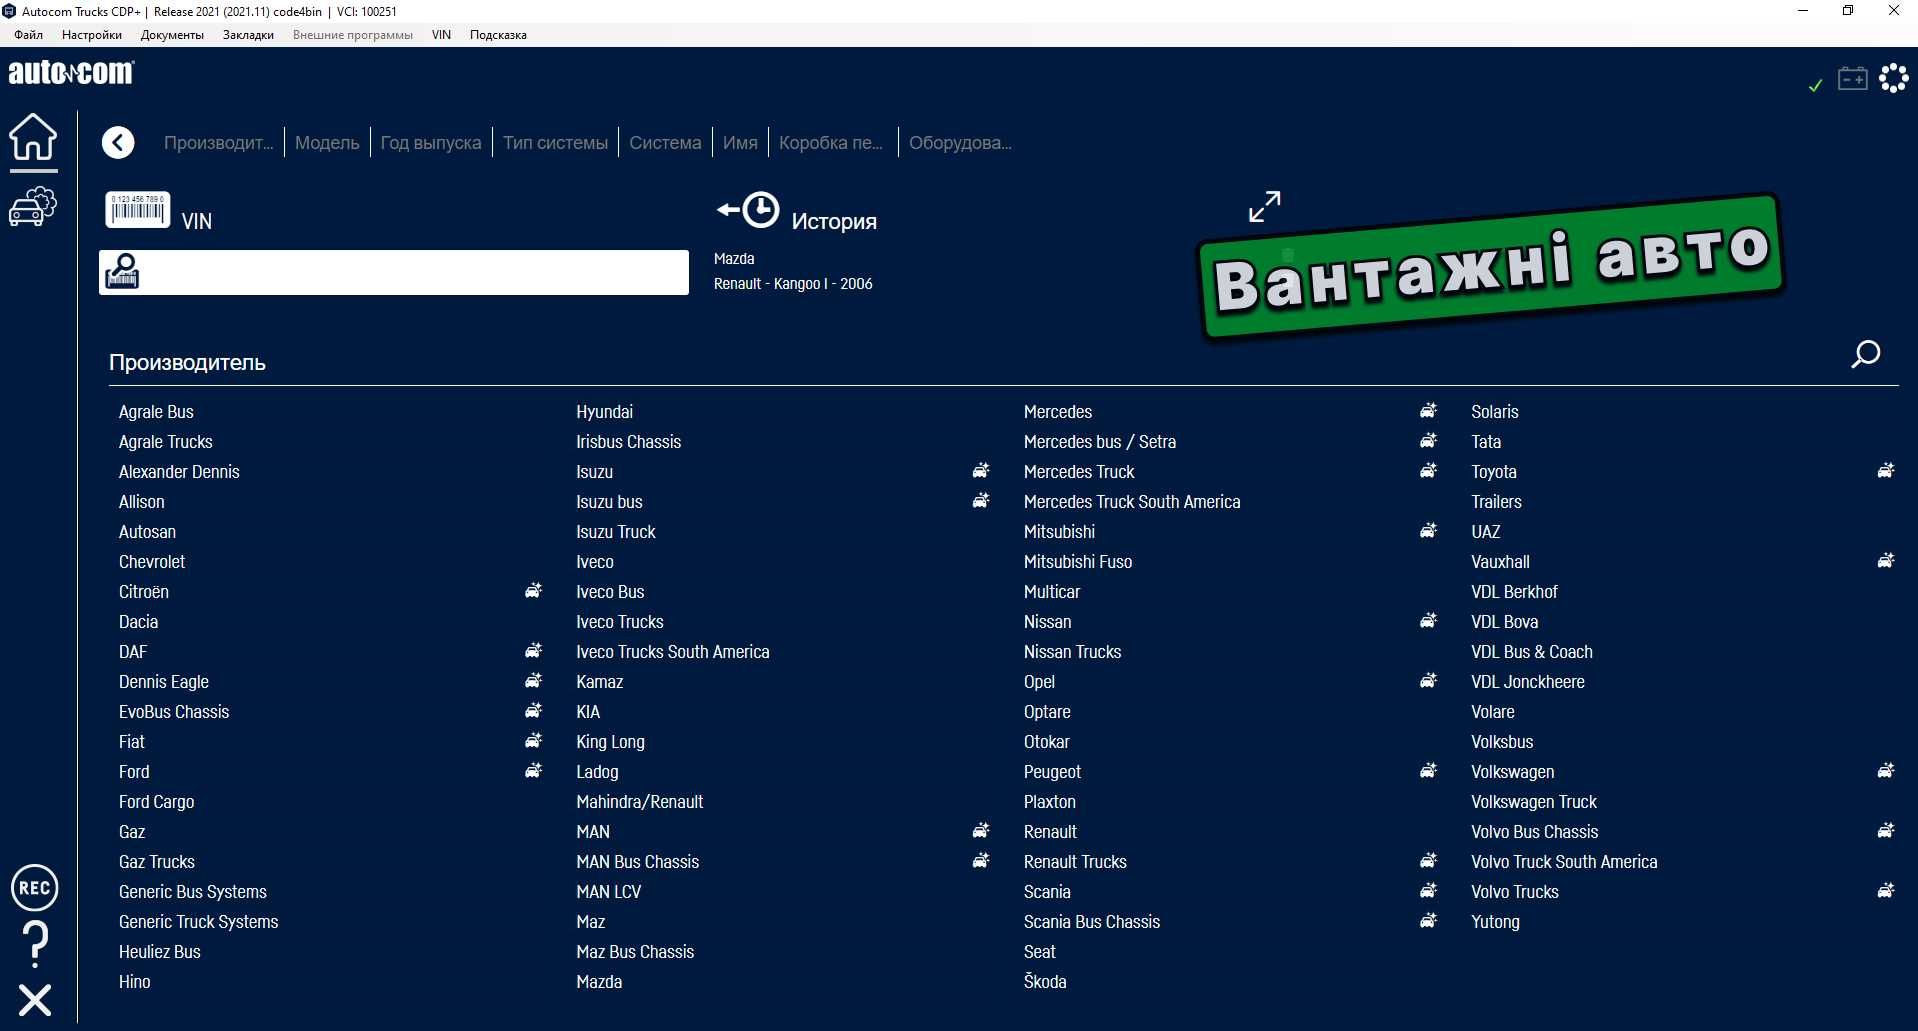Select the Оборудова... breadcrumb step
Image resolution: width=1918 pixels, height=1031 pixels.
pos(960,143)
